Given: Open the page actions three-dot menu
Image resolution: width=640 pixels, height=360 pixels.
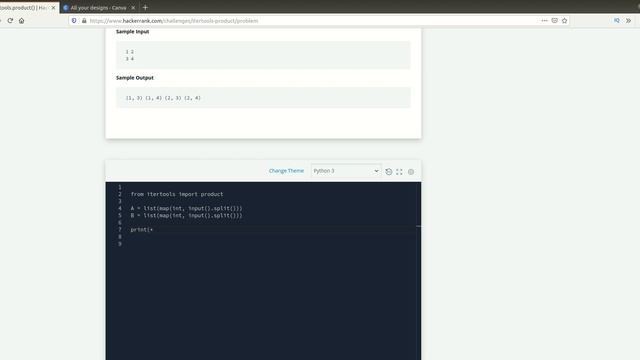Looking at the screenshot, I should [x=544, y=20].
